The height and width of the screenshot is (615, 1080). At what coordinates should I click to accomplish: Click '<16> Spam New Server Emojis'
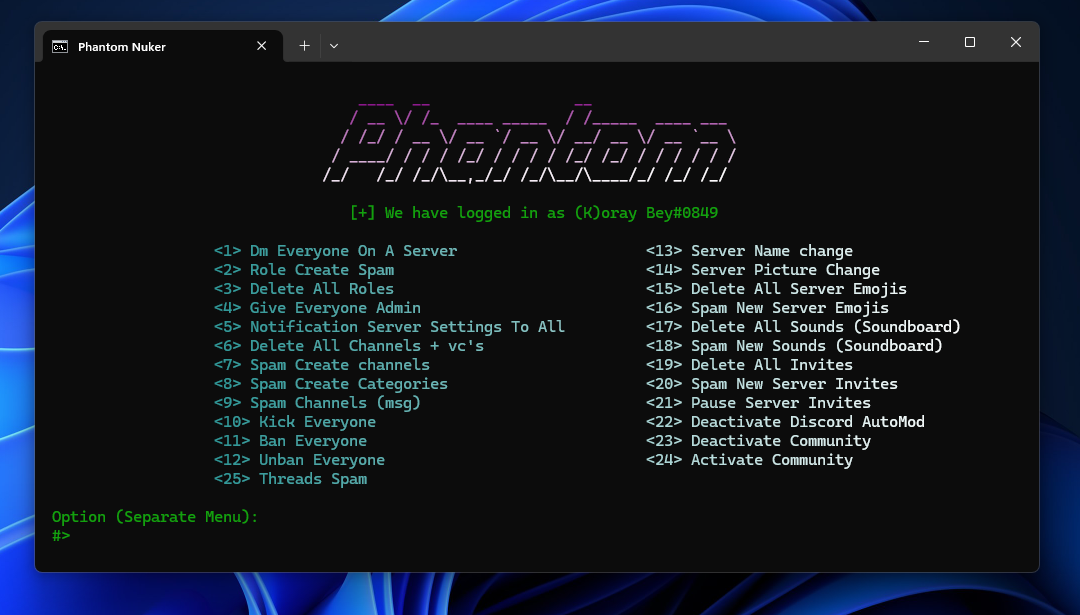coord(767,308)
